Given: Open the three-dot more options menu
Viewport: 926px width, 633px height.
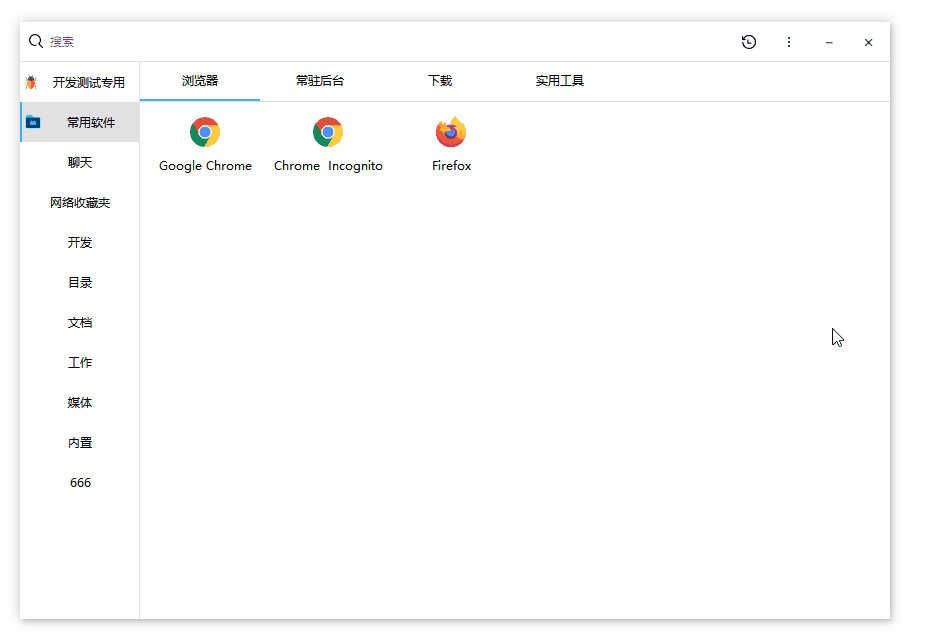Looking at the screenshot, I should coord(788,42).
